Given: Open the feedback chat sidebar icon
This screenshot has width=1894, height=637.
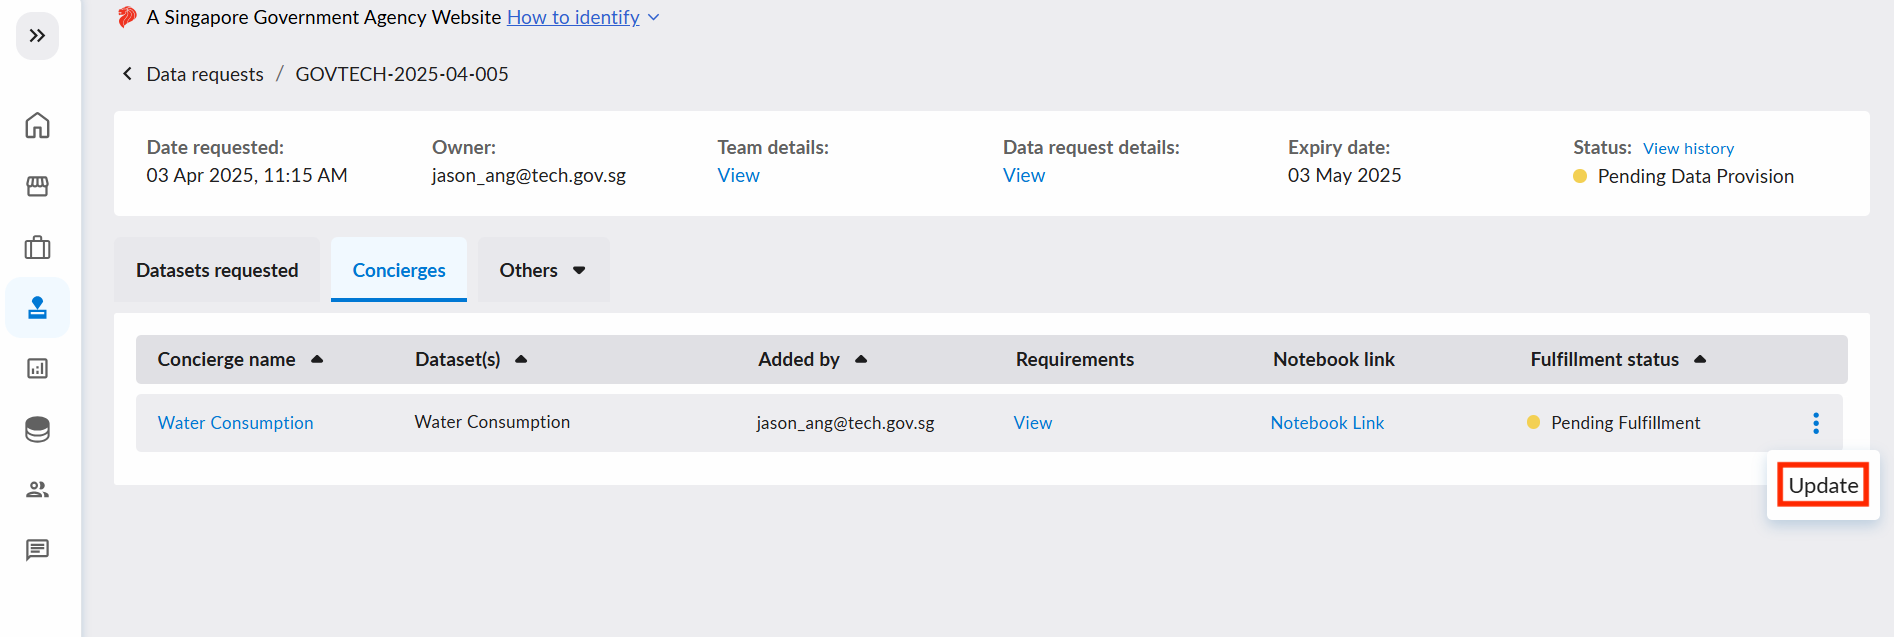Looking at the screenshot, I should [37, 550].
